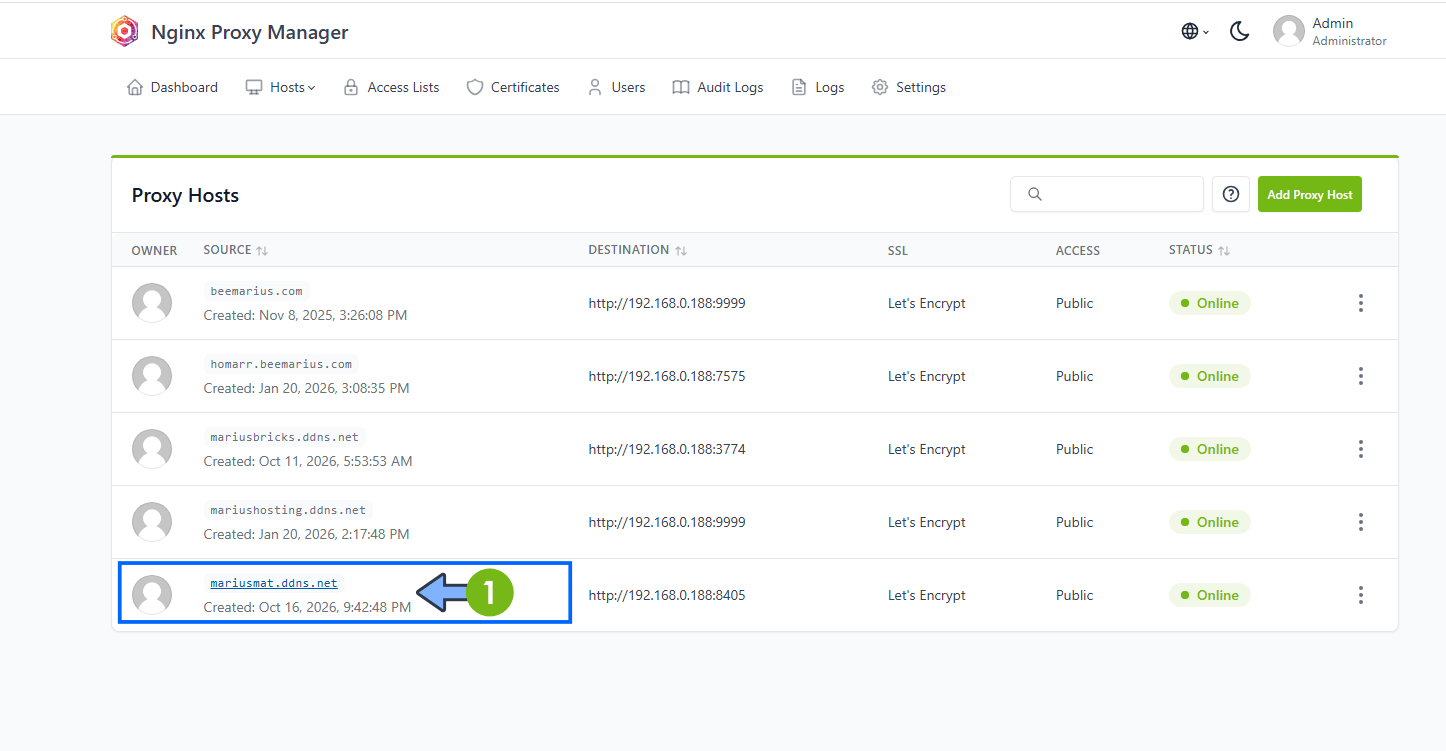Open the language globe selector

click(1195, 31)
